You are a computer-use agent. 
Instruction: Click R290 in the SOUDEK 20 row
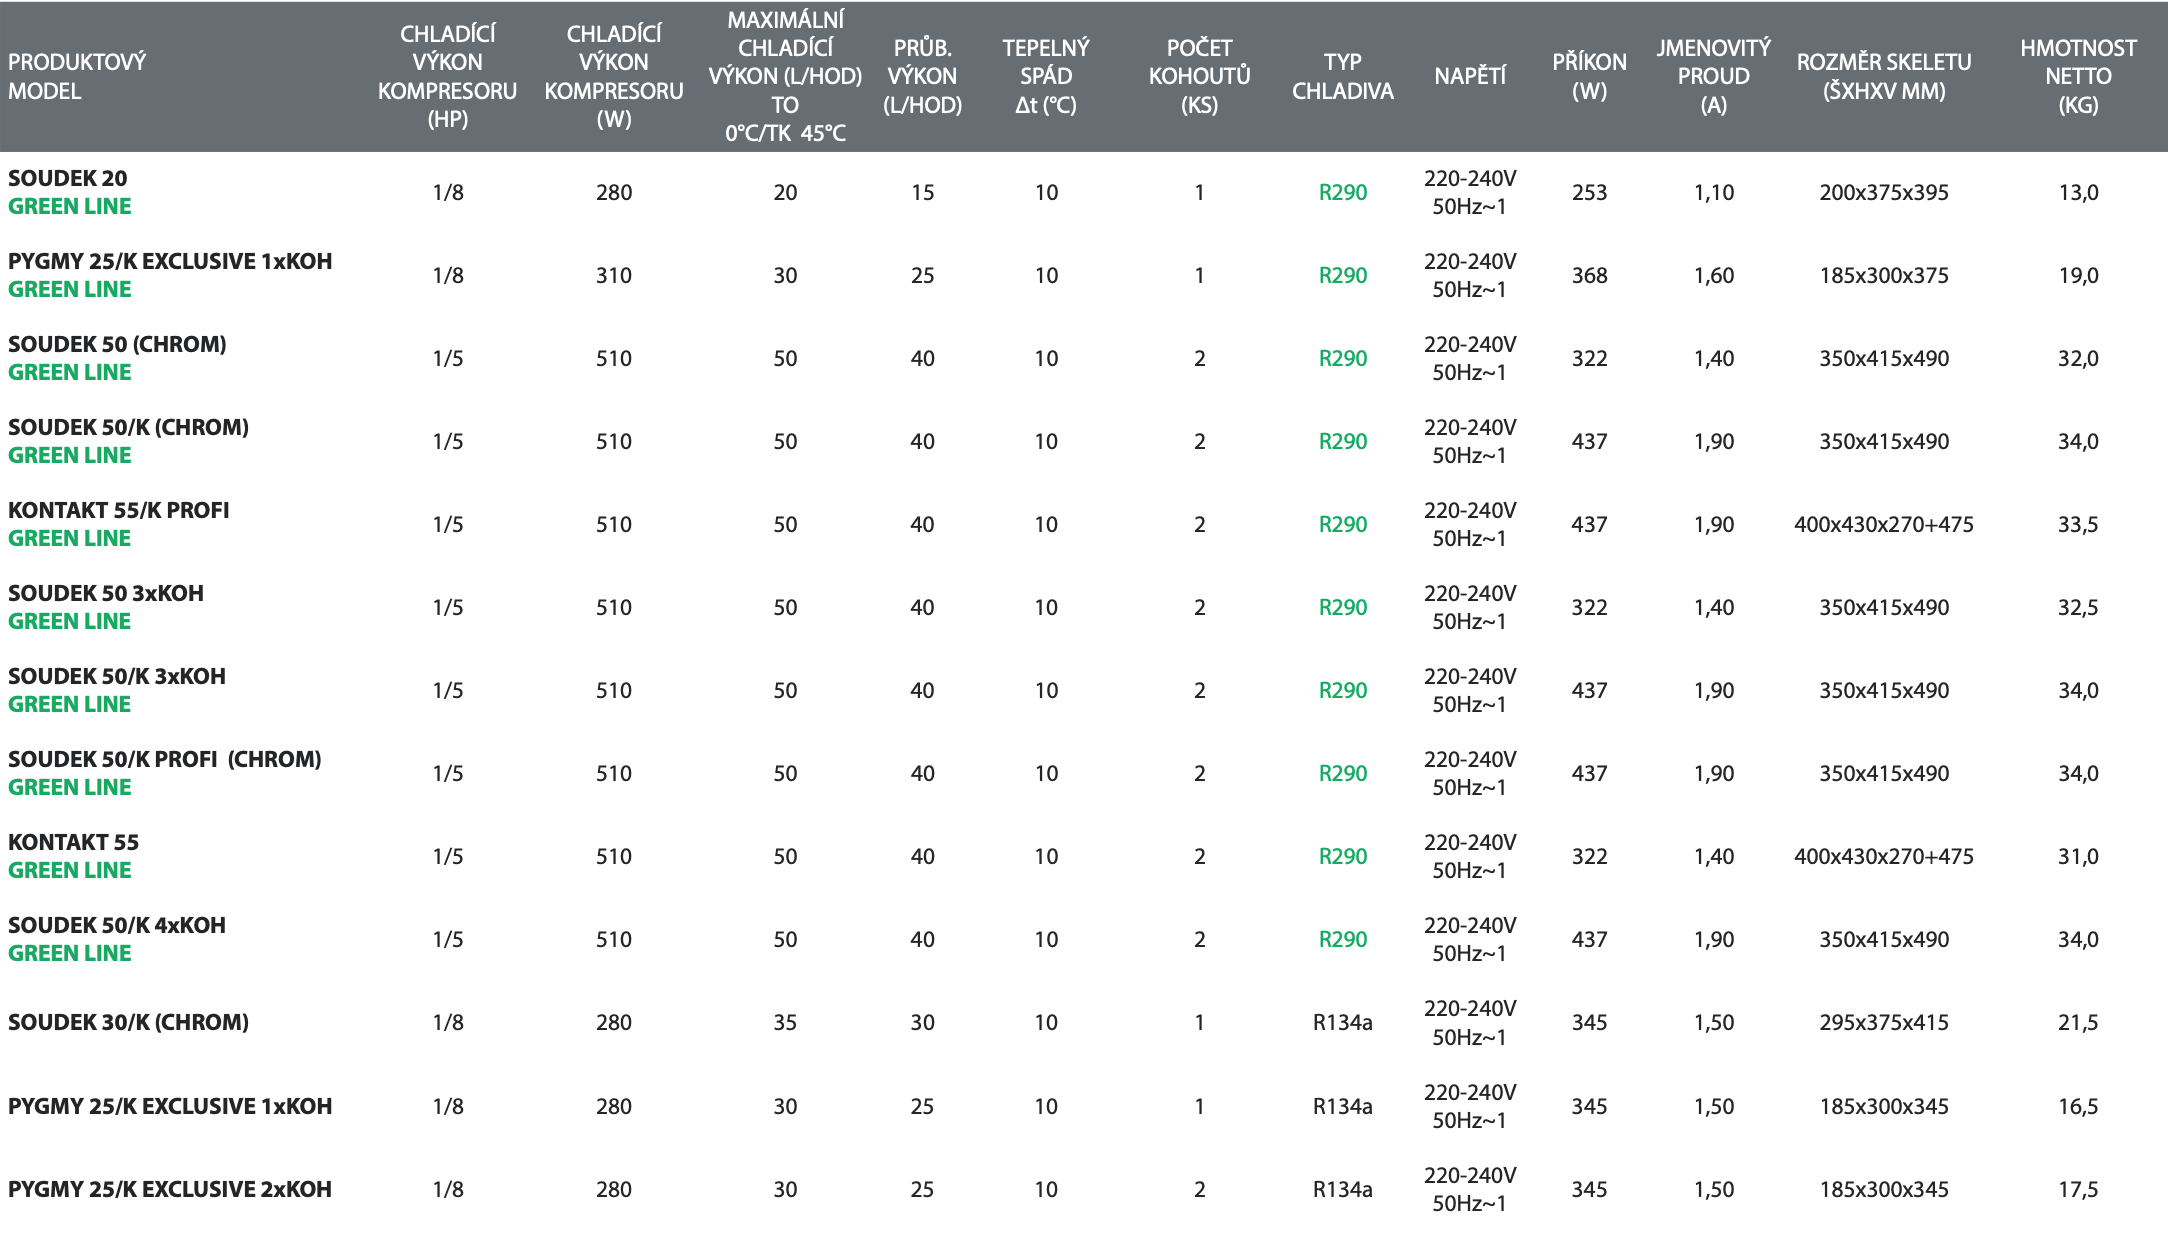tap(1342, 192)
